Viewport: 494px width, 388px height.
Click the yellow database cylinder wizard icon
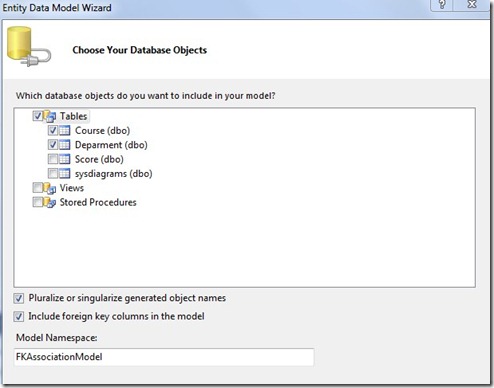pyautogui.click(x=29, y=47)
